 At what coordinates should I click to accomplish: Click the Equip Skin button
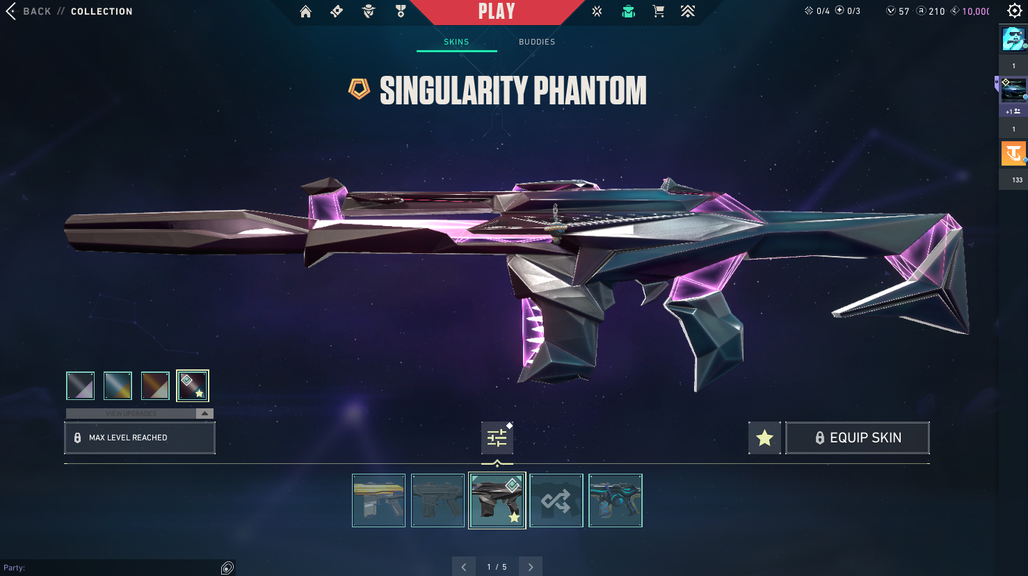[x=858, y=438]
